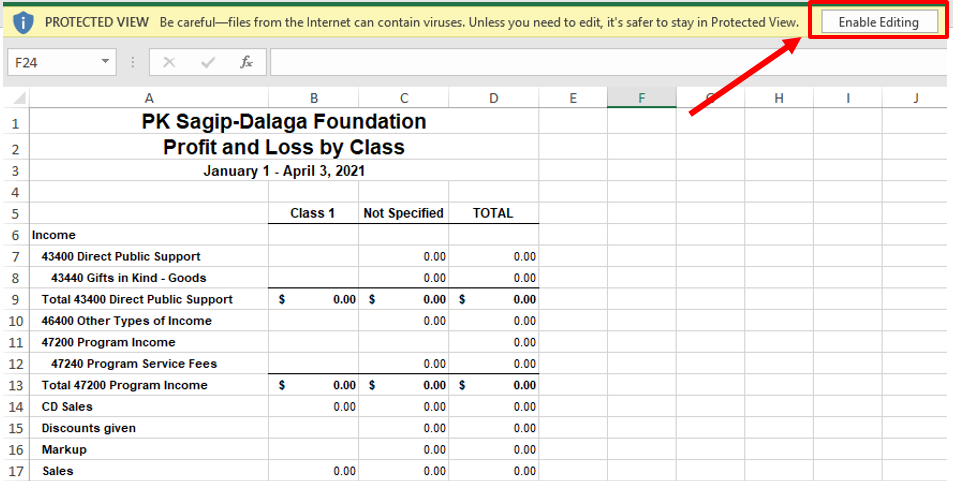Screen dimensions: 953x481
Task: Click the 'Profit and Loss by Class' cell
Action: point(284,147)
